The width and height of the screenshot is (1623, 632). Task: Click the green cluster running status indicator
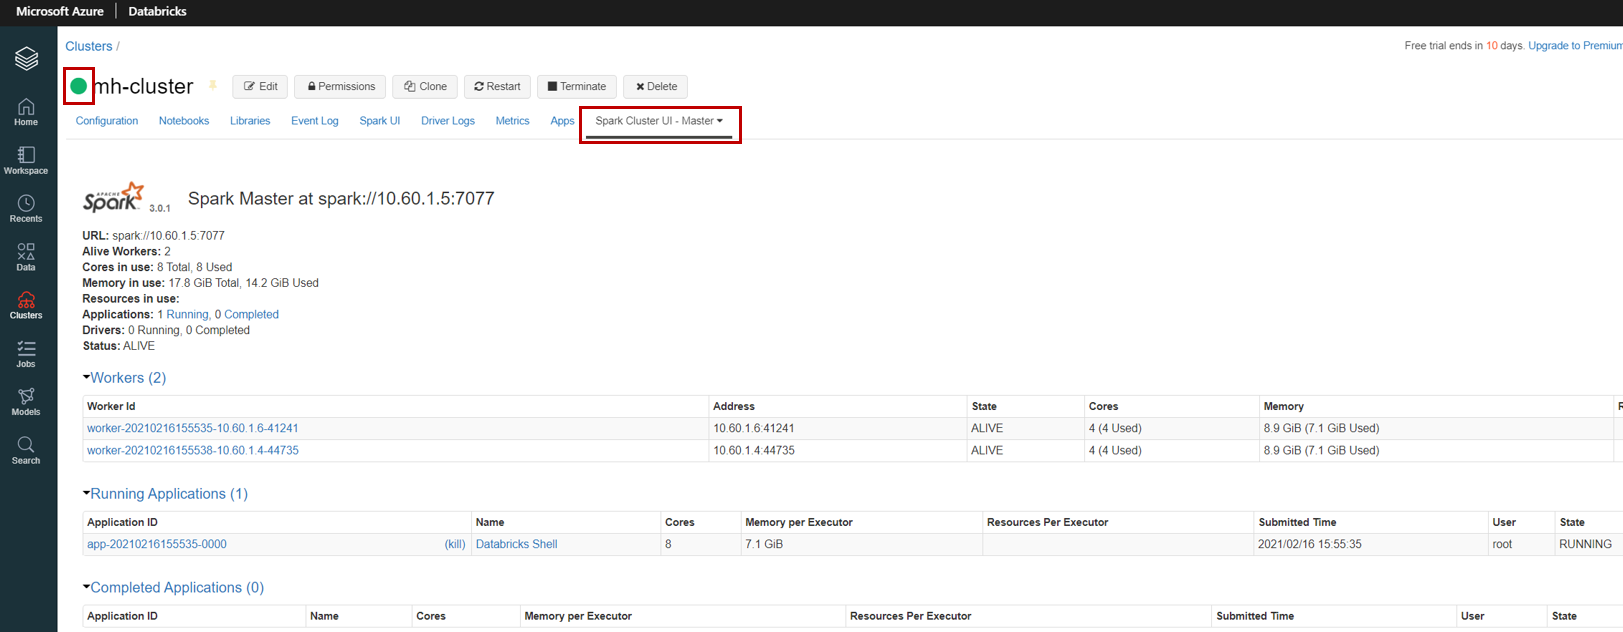pos(78,86)
